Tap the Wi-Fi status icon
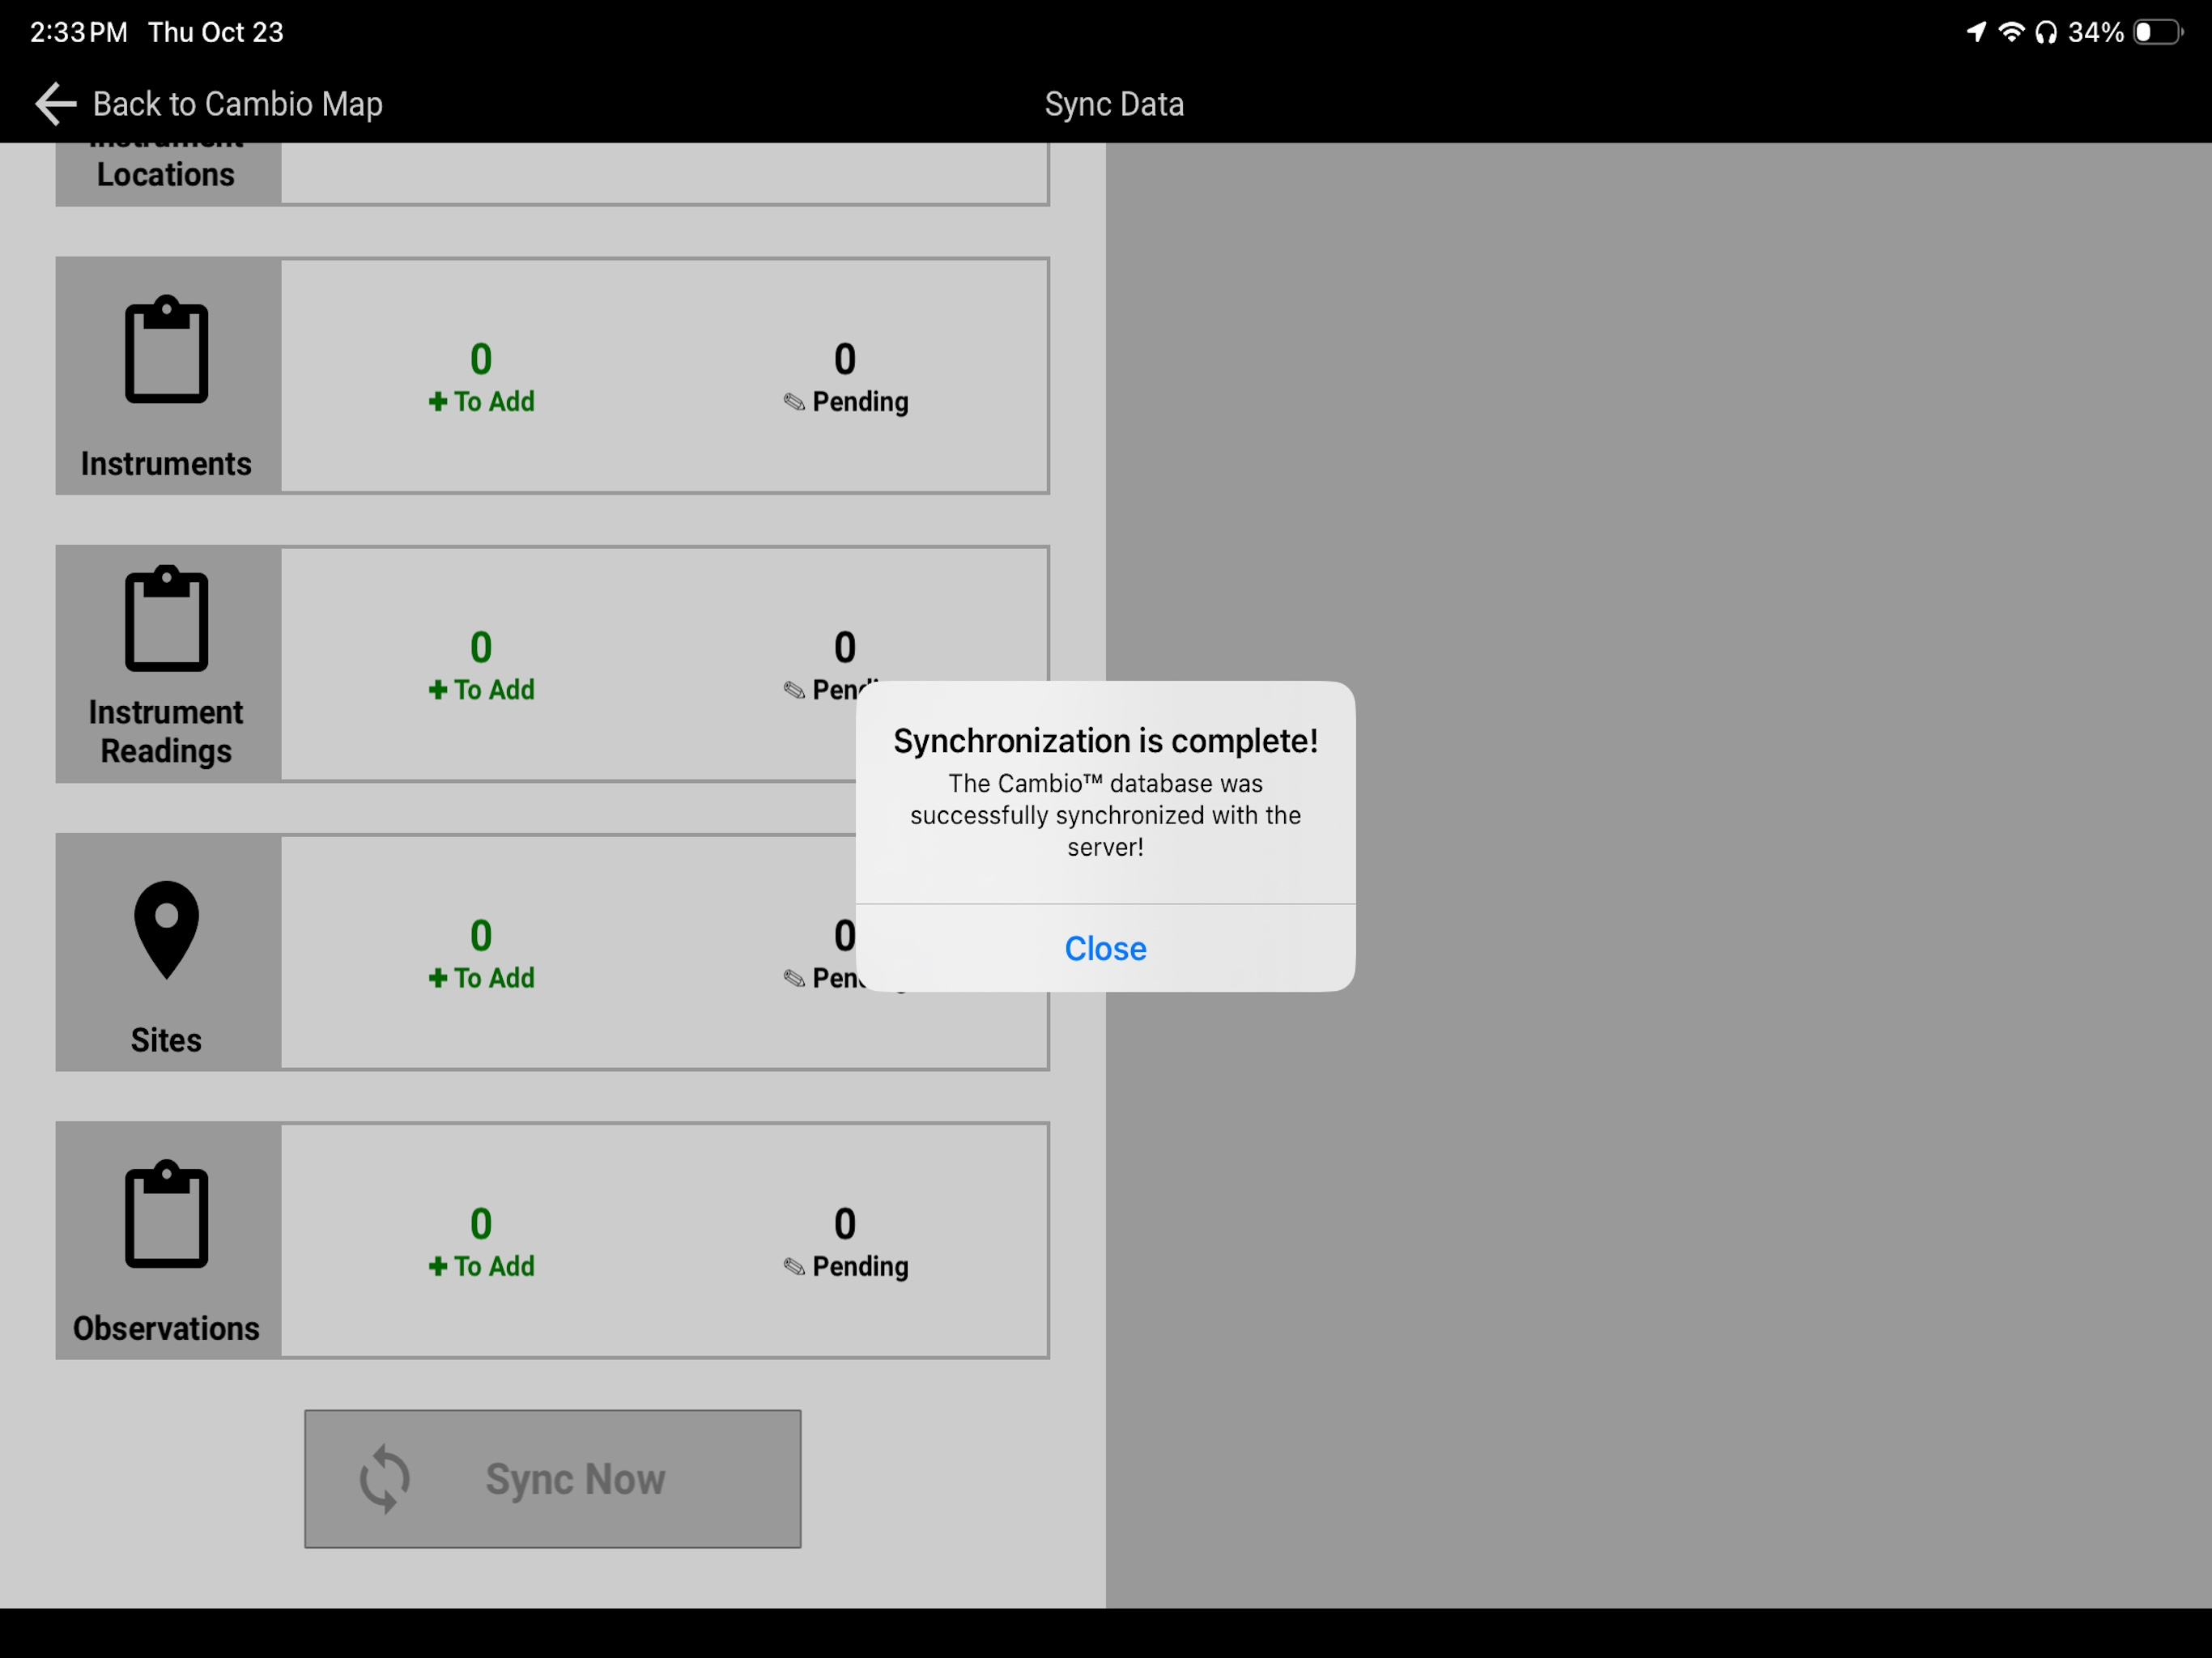This screenshot has height=1658, width=2212. [x=2011, y=32]
